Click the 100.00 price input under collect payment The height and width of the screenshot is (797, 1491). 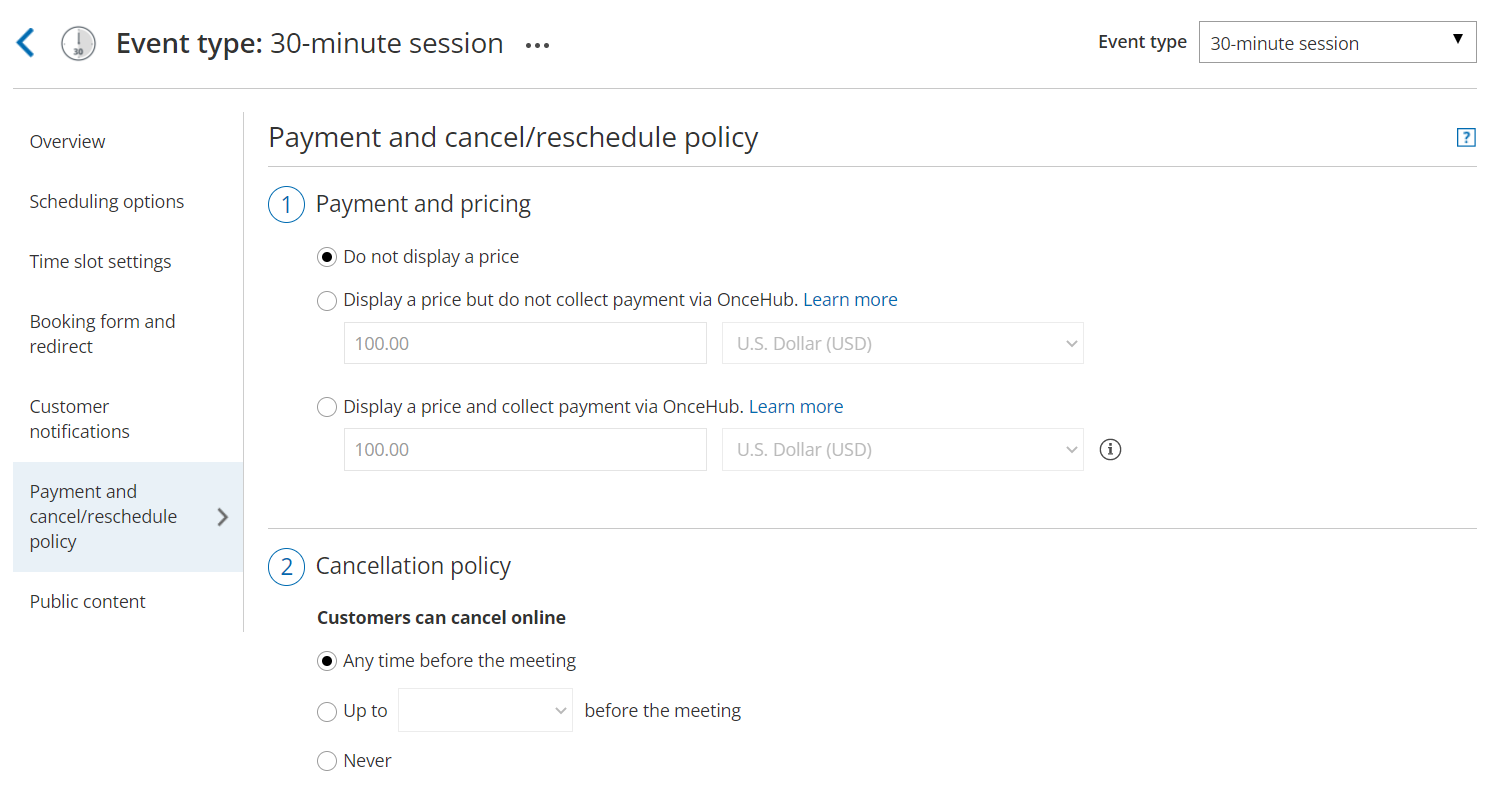point(525,449)
